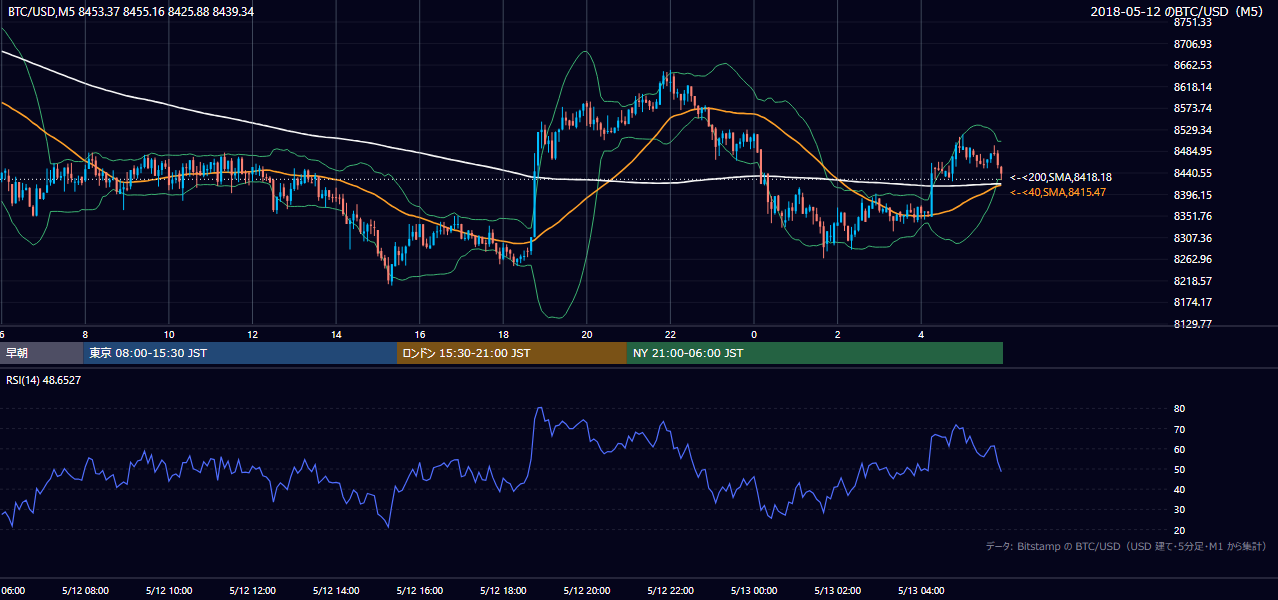Click the BTC/USD,M5 price header text
Viewport: 1278px width, 600px height.
131,11
